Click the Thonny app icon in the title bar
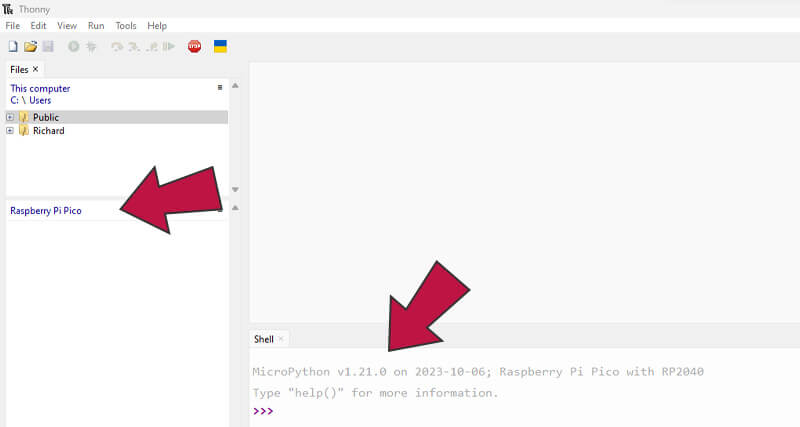Image resolution: width=800 pixels, height=427 pixels. [8, 9]
